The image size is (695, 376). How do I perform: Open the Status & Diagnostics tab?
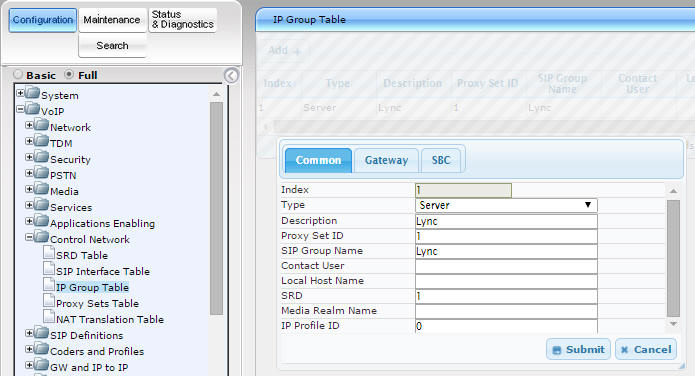coord(183,20)
